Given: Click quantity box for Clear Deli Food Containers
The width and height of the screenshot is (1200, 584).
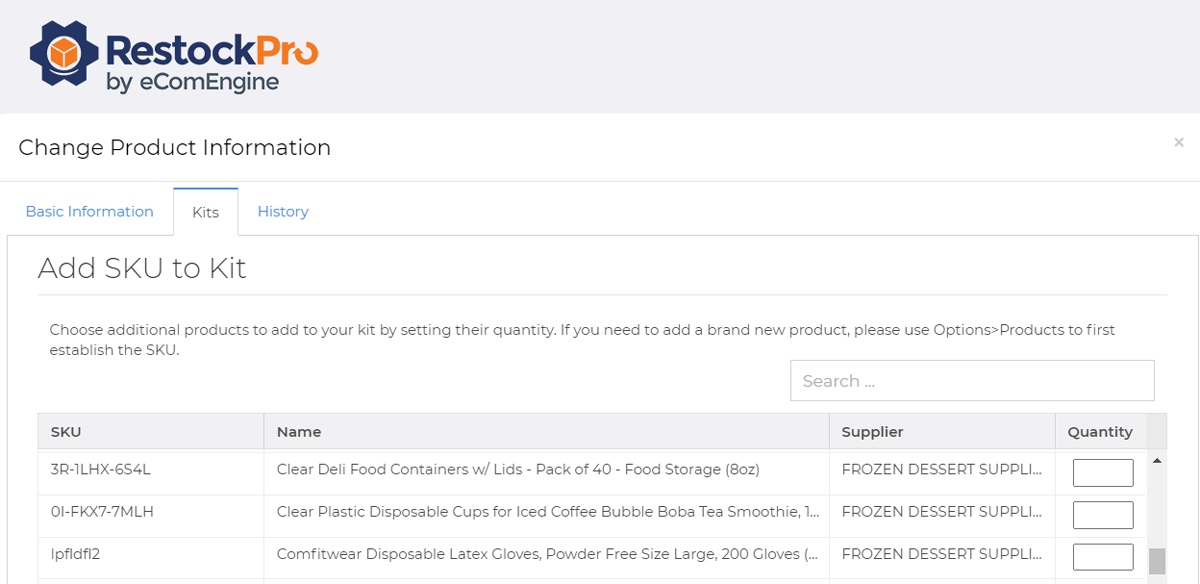Looking at the screenshot, I should pos(1103,473).
